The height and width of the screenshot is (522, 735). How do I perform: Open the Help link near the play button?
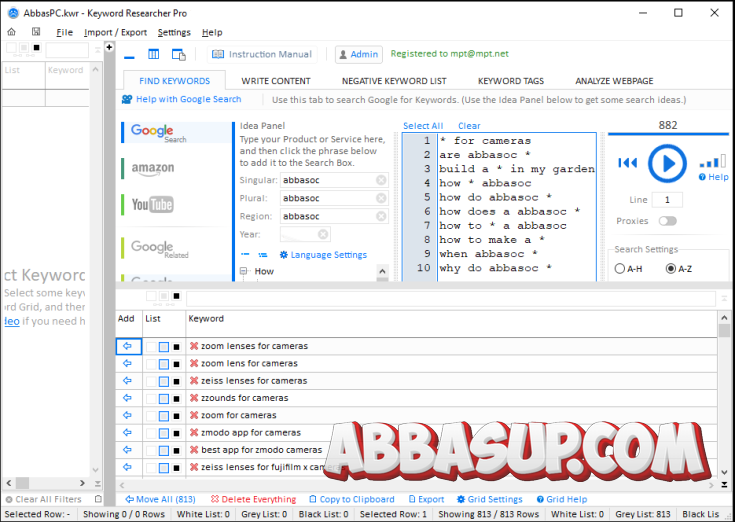(x=713, y=177)
